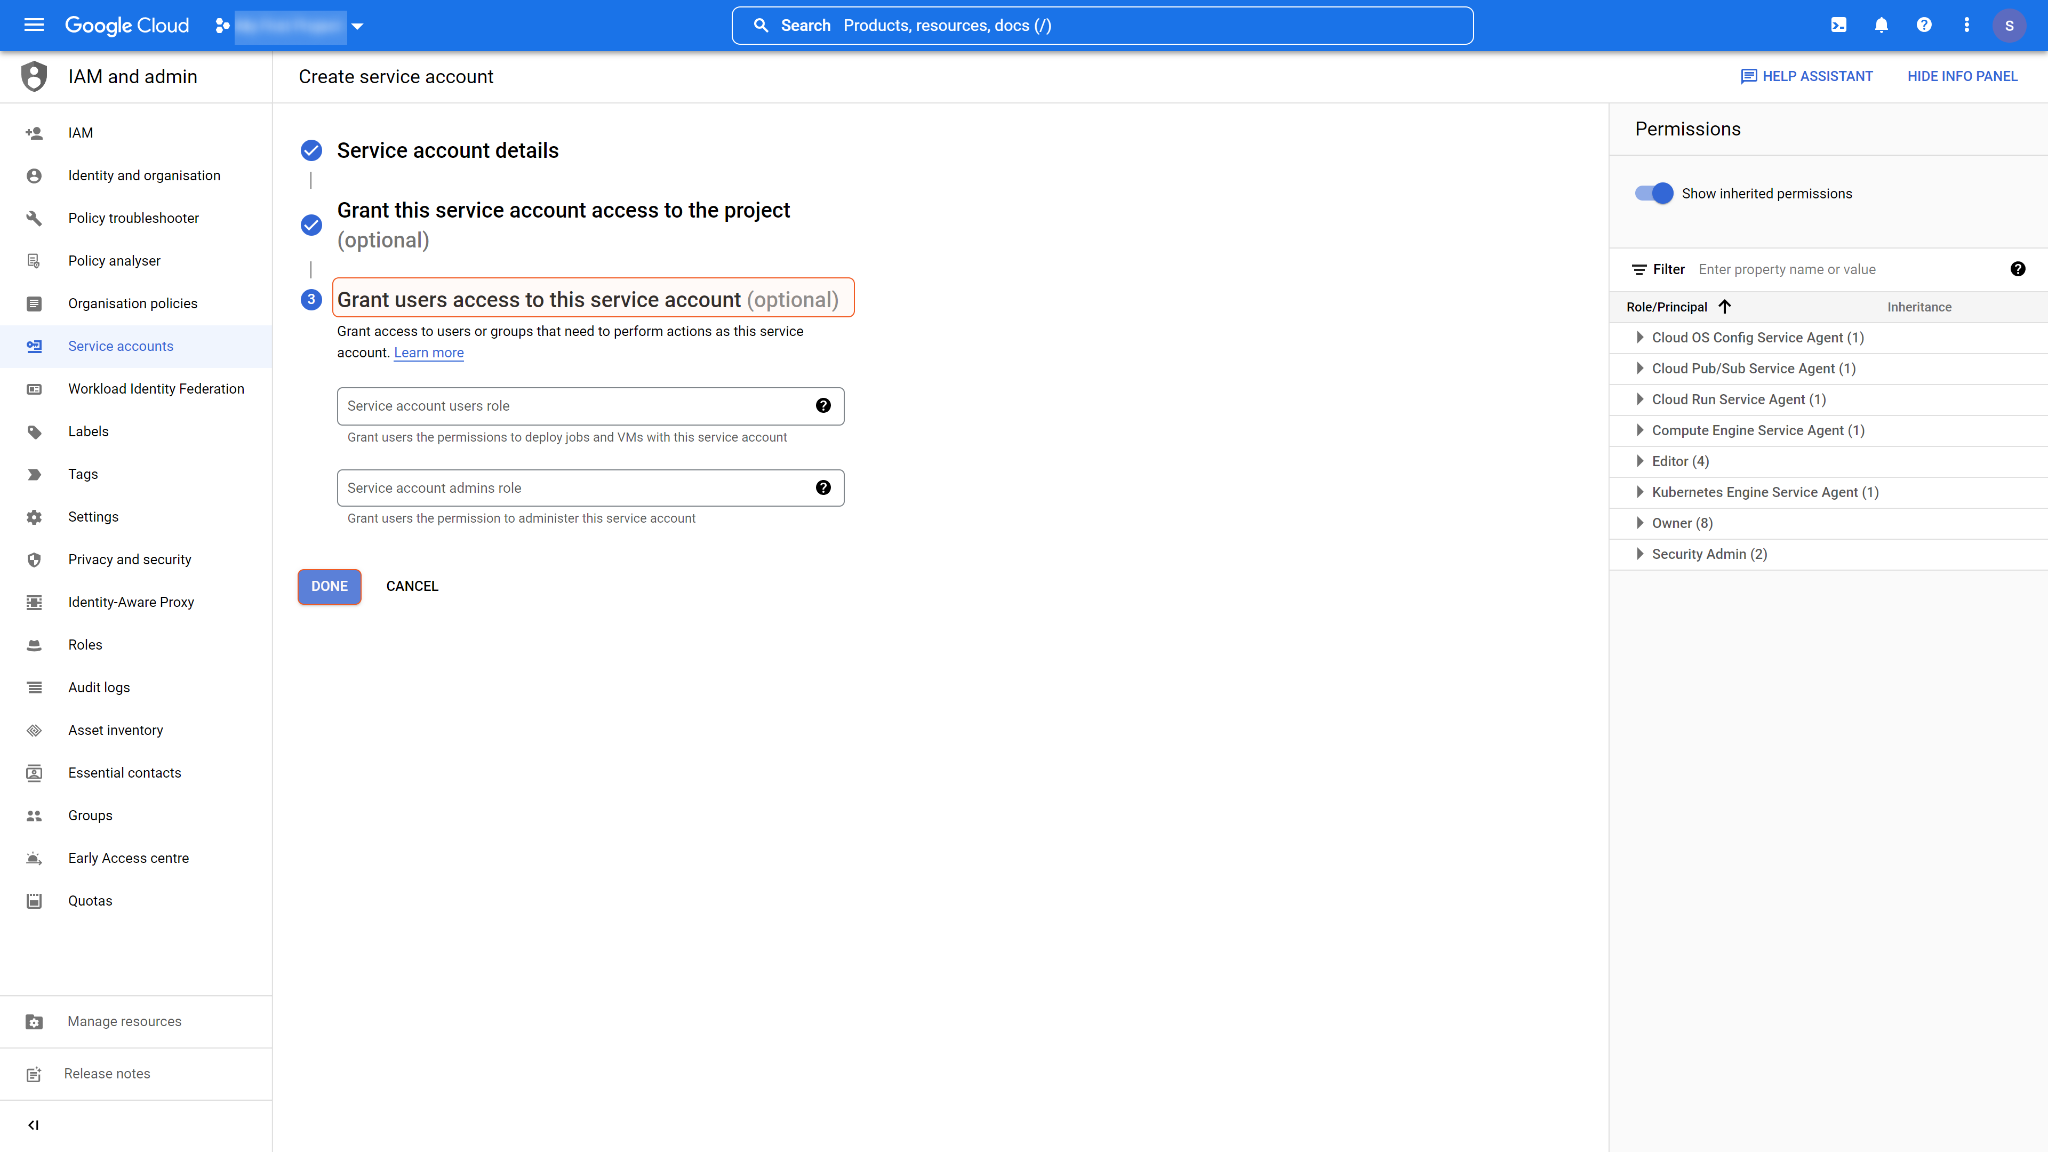Go to Workload Identity Federation in the sidebar
This screenshot has height=1152, width=2048.
point(156,389)
